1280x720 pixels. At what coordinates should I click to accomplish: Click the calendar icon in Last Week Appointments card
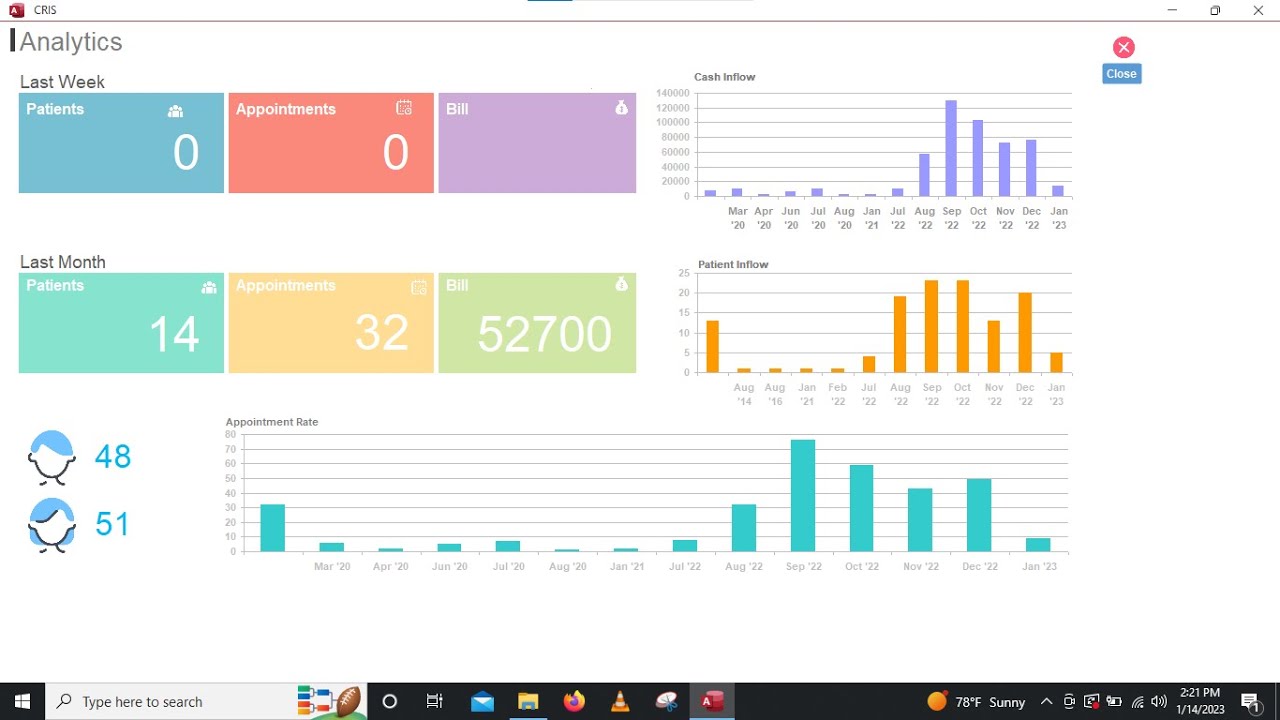pos(404,108)
